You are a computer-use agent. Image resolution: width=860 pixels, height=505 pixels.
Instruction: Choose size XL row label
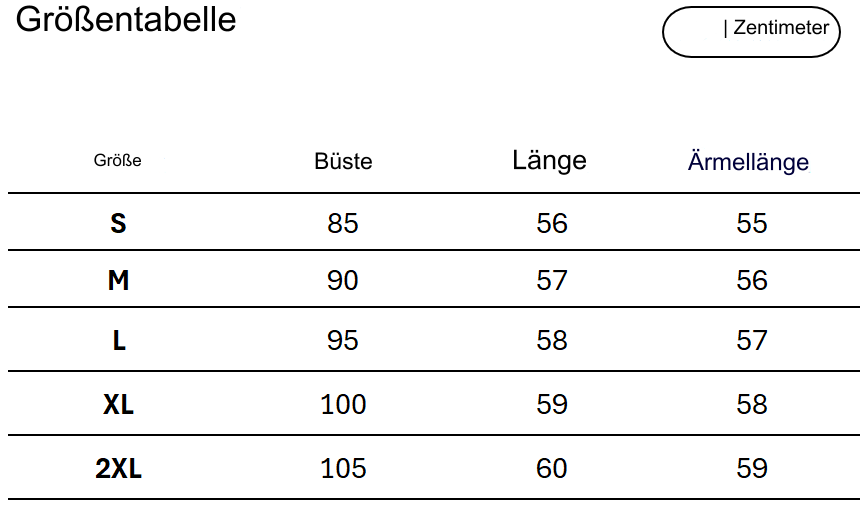pos(118,405)
